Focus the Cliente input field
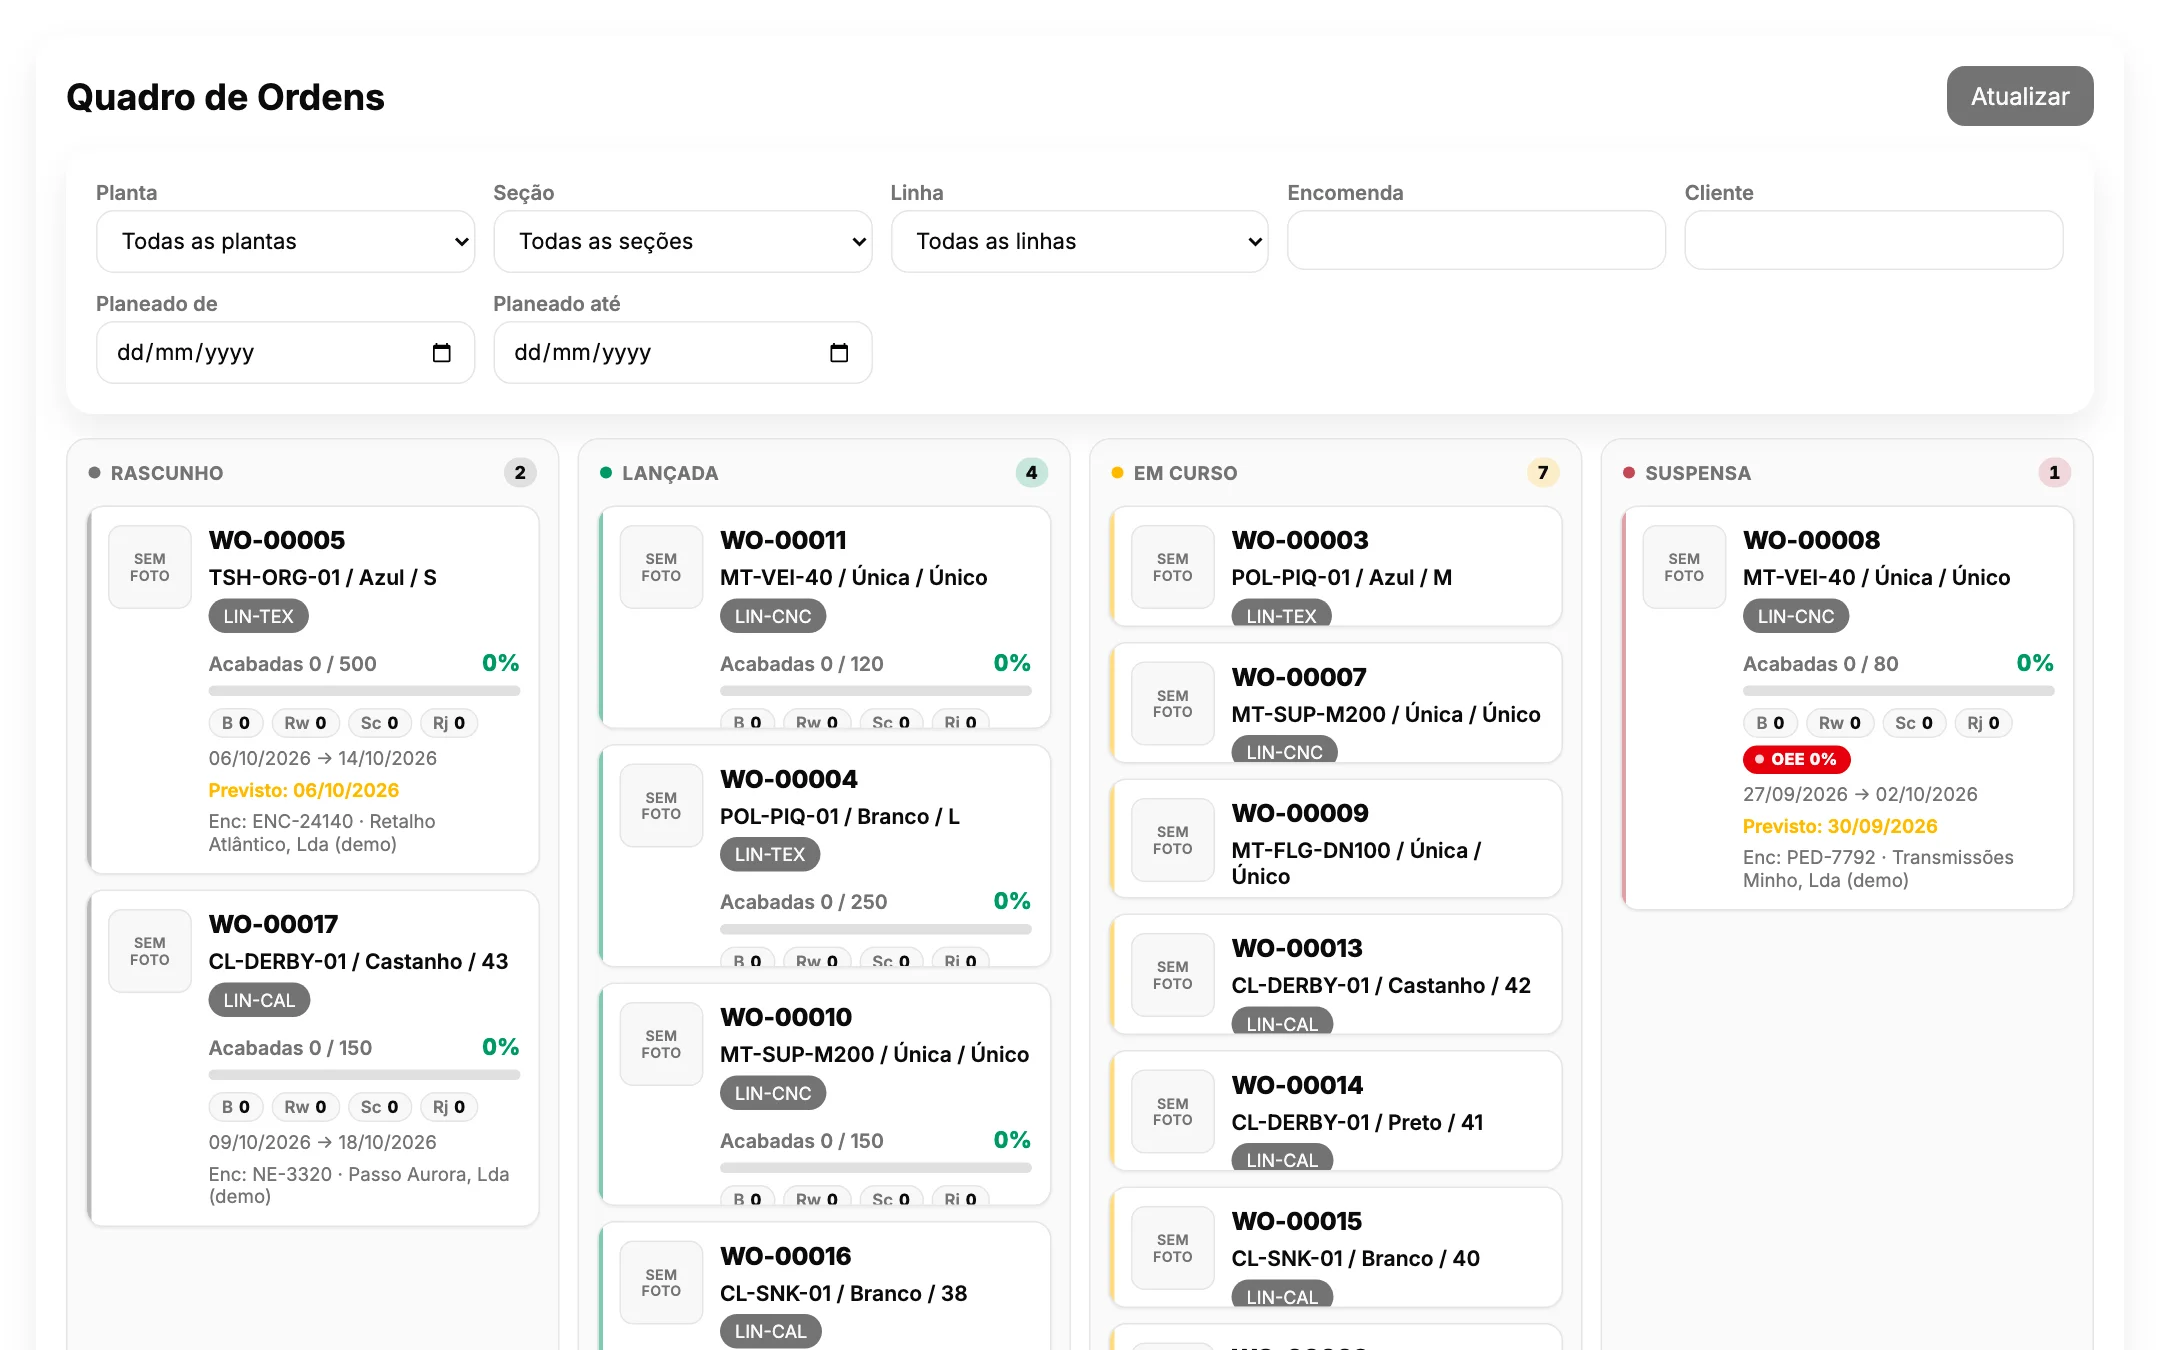Image resolution: width=2160 pixels, height=1350 pixels. tap(1873, 240)
